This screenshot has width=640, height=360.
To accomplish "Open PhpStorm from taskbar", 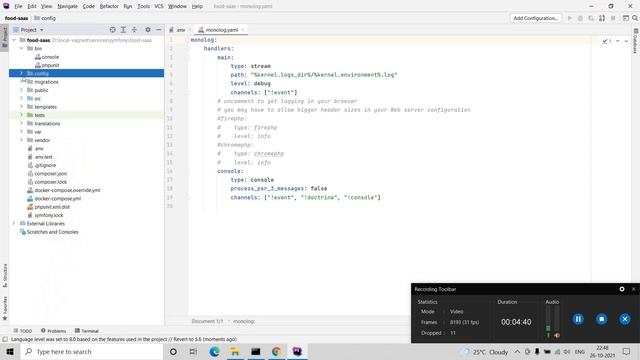I will coord(297,351).
